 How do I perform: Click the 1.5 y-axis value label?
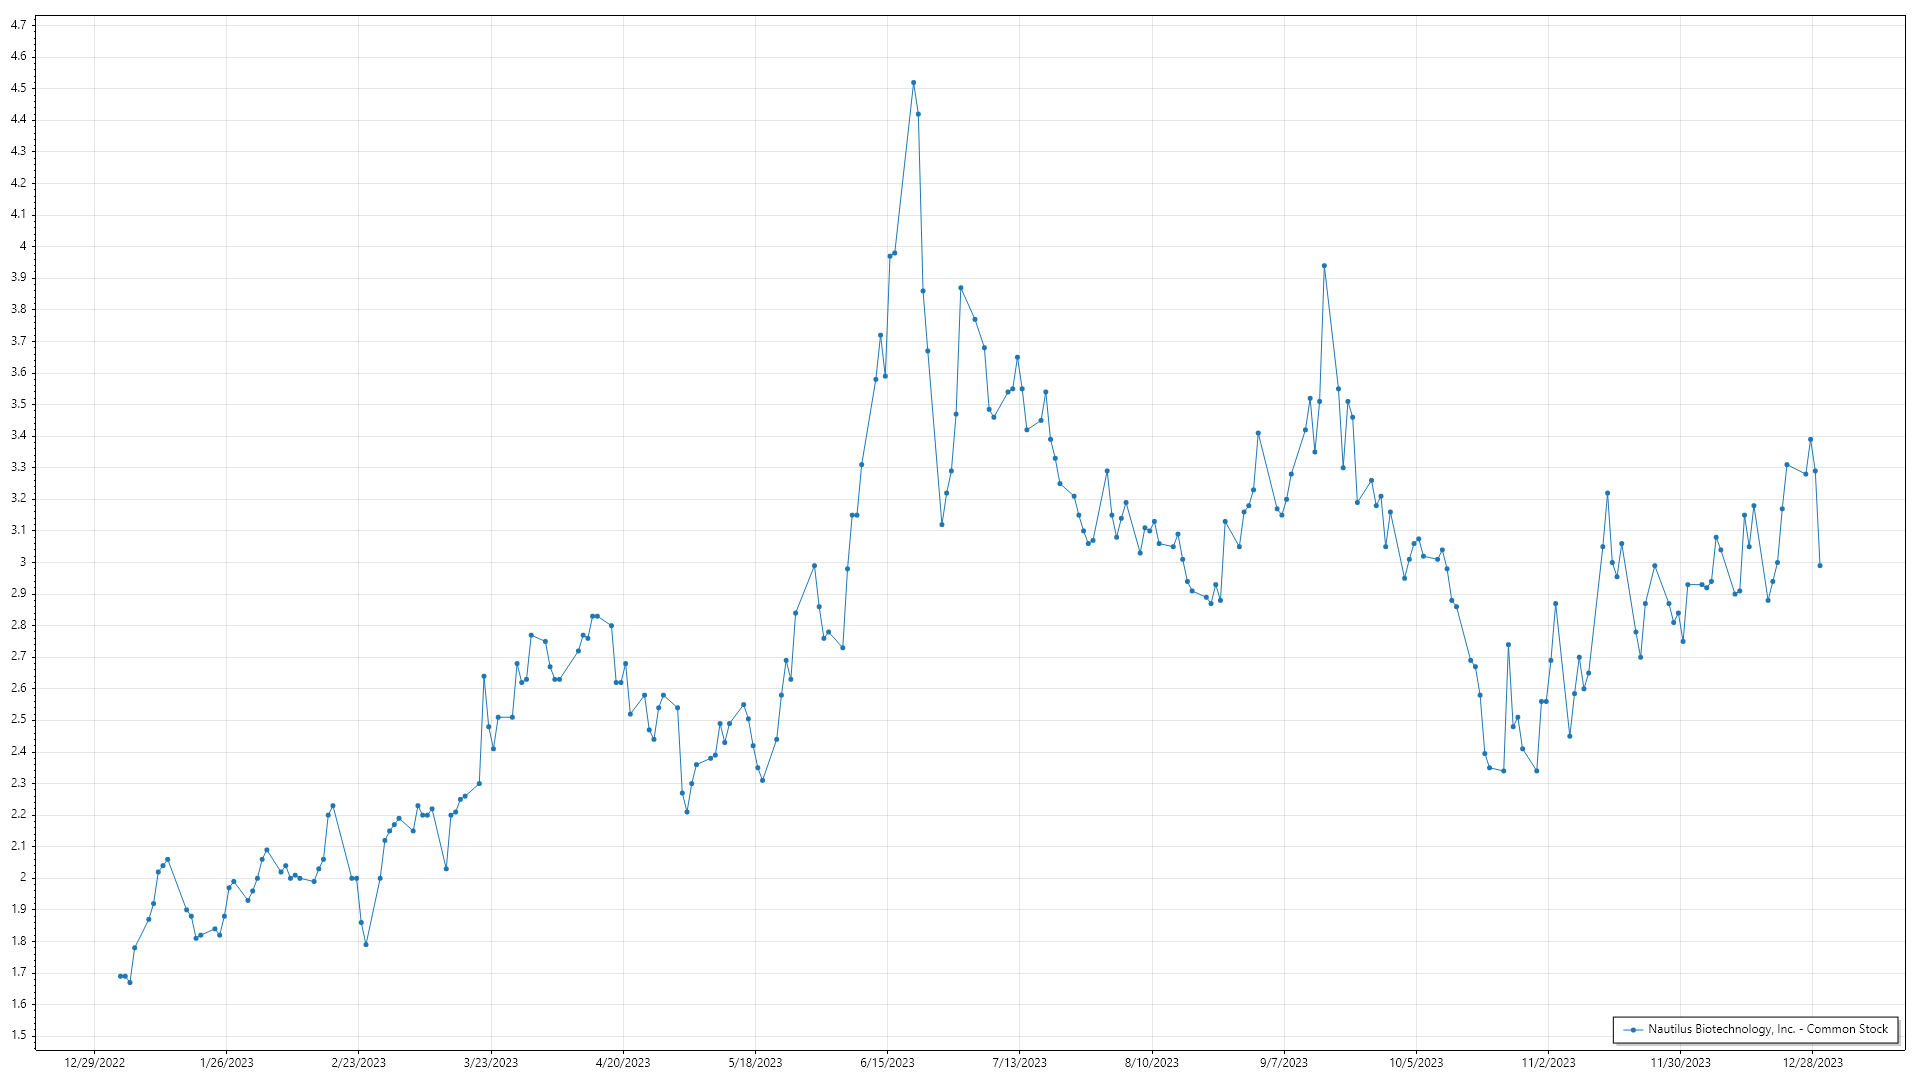[18, 1035]
